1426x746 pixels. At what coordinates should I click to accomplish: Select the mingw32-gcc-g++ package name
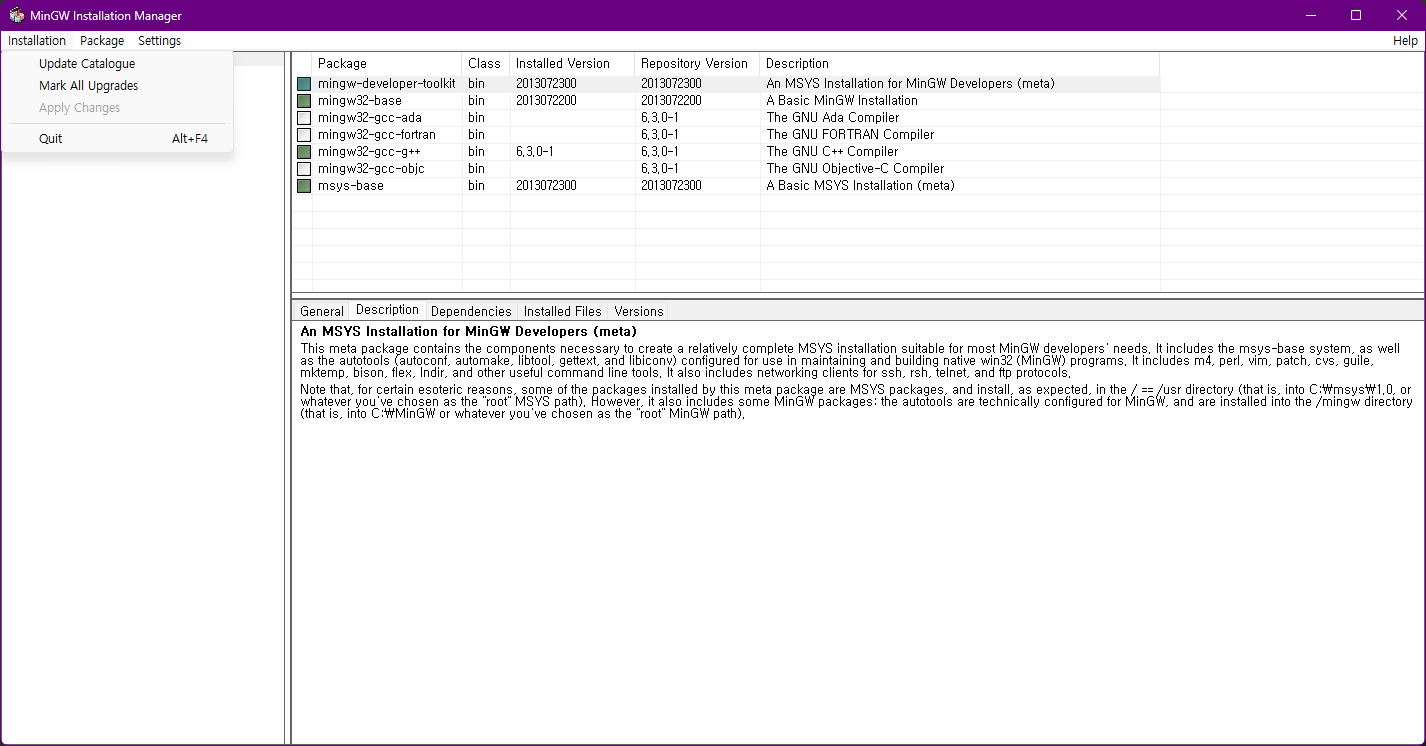pyautogui.click(x=370, y=152)
